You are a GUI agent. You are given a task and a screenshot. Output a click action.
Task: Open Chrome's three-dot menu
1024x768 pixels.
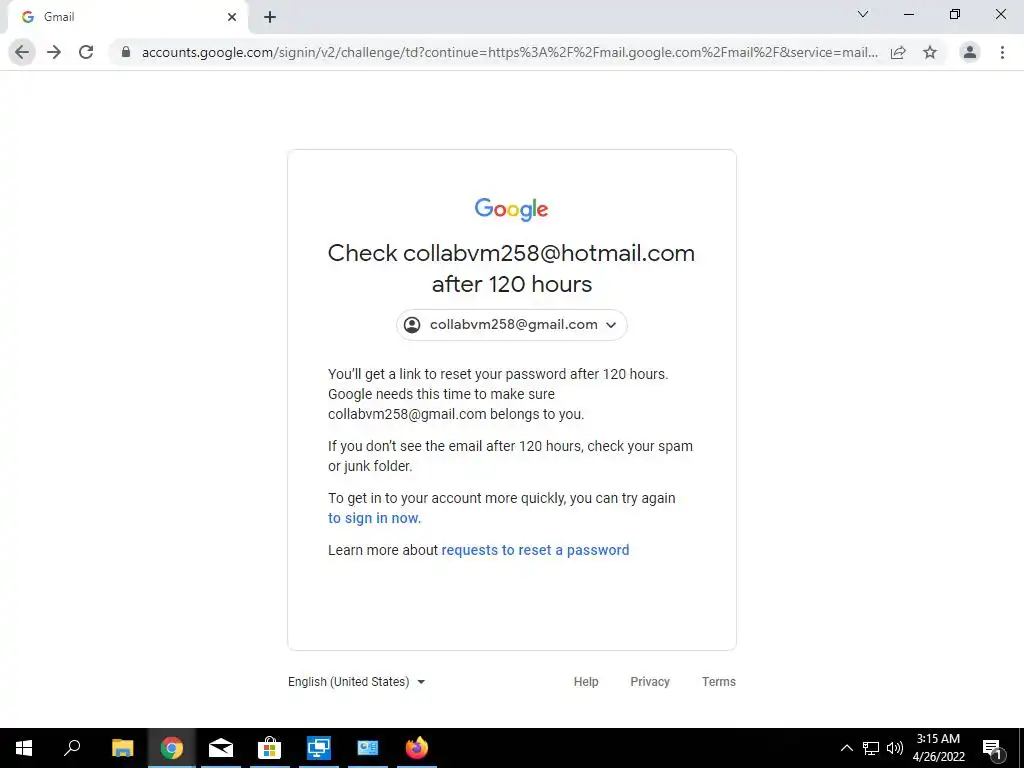click(x=1002, y=52)
